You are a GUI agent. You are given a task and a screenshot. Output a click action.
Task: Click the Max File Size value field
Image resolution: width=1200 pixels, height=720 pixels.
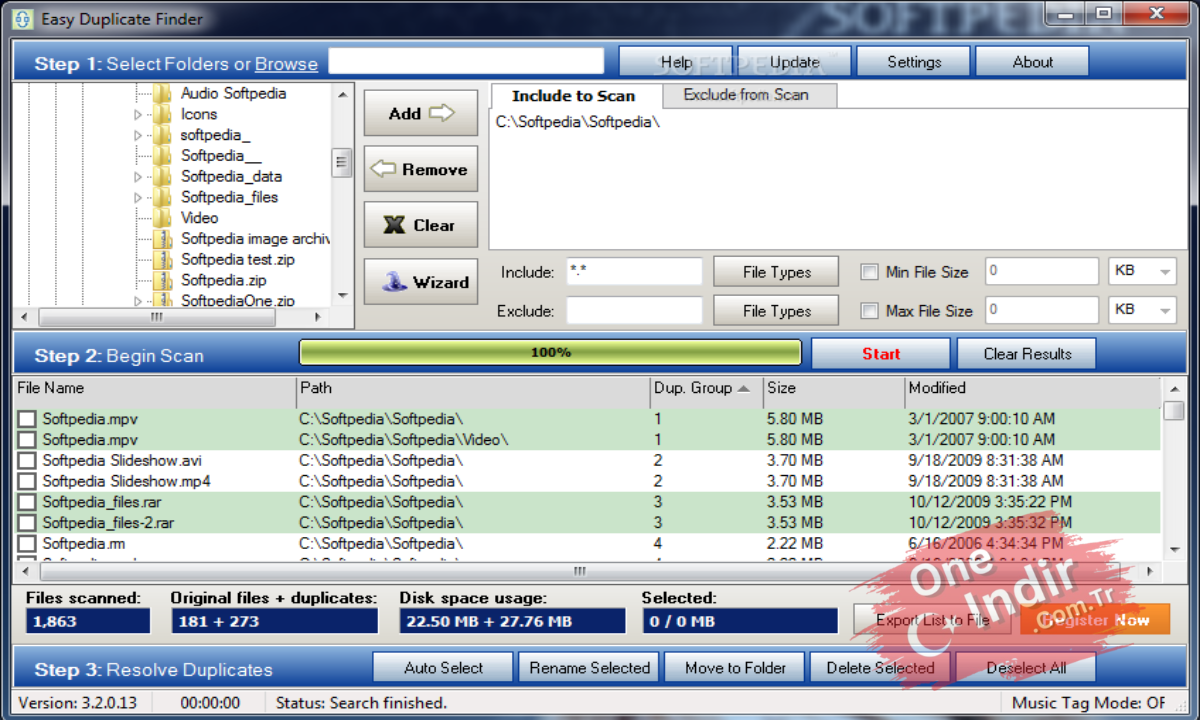[x=1042, y=310]
